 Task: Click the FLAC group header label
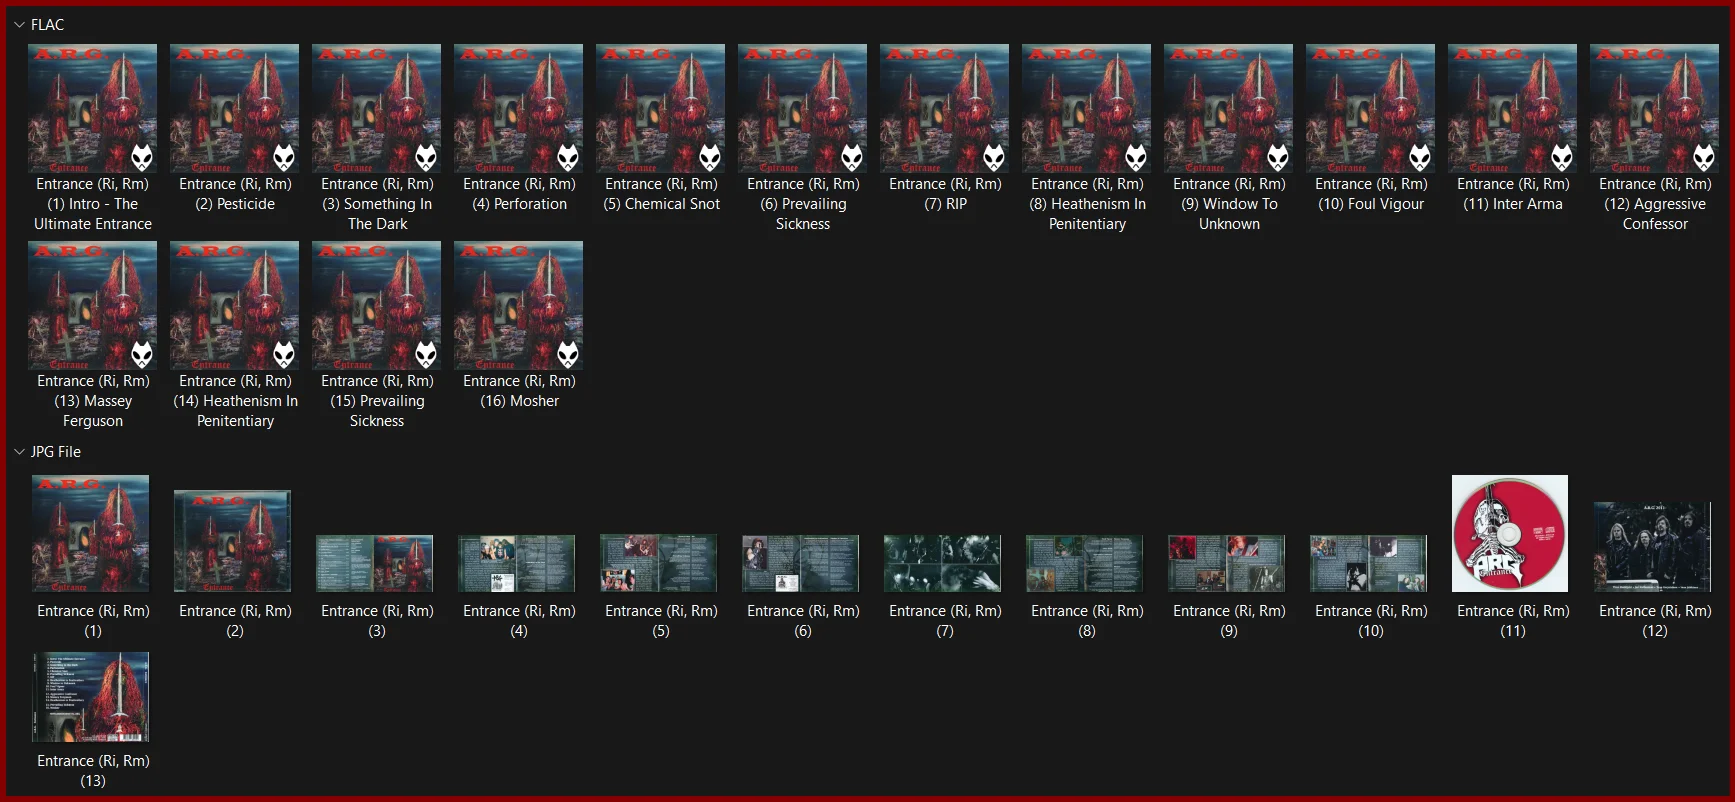pyautogui.click(x=47, y=25)
